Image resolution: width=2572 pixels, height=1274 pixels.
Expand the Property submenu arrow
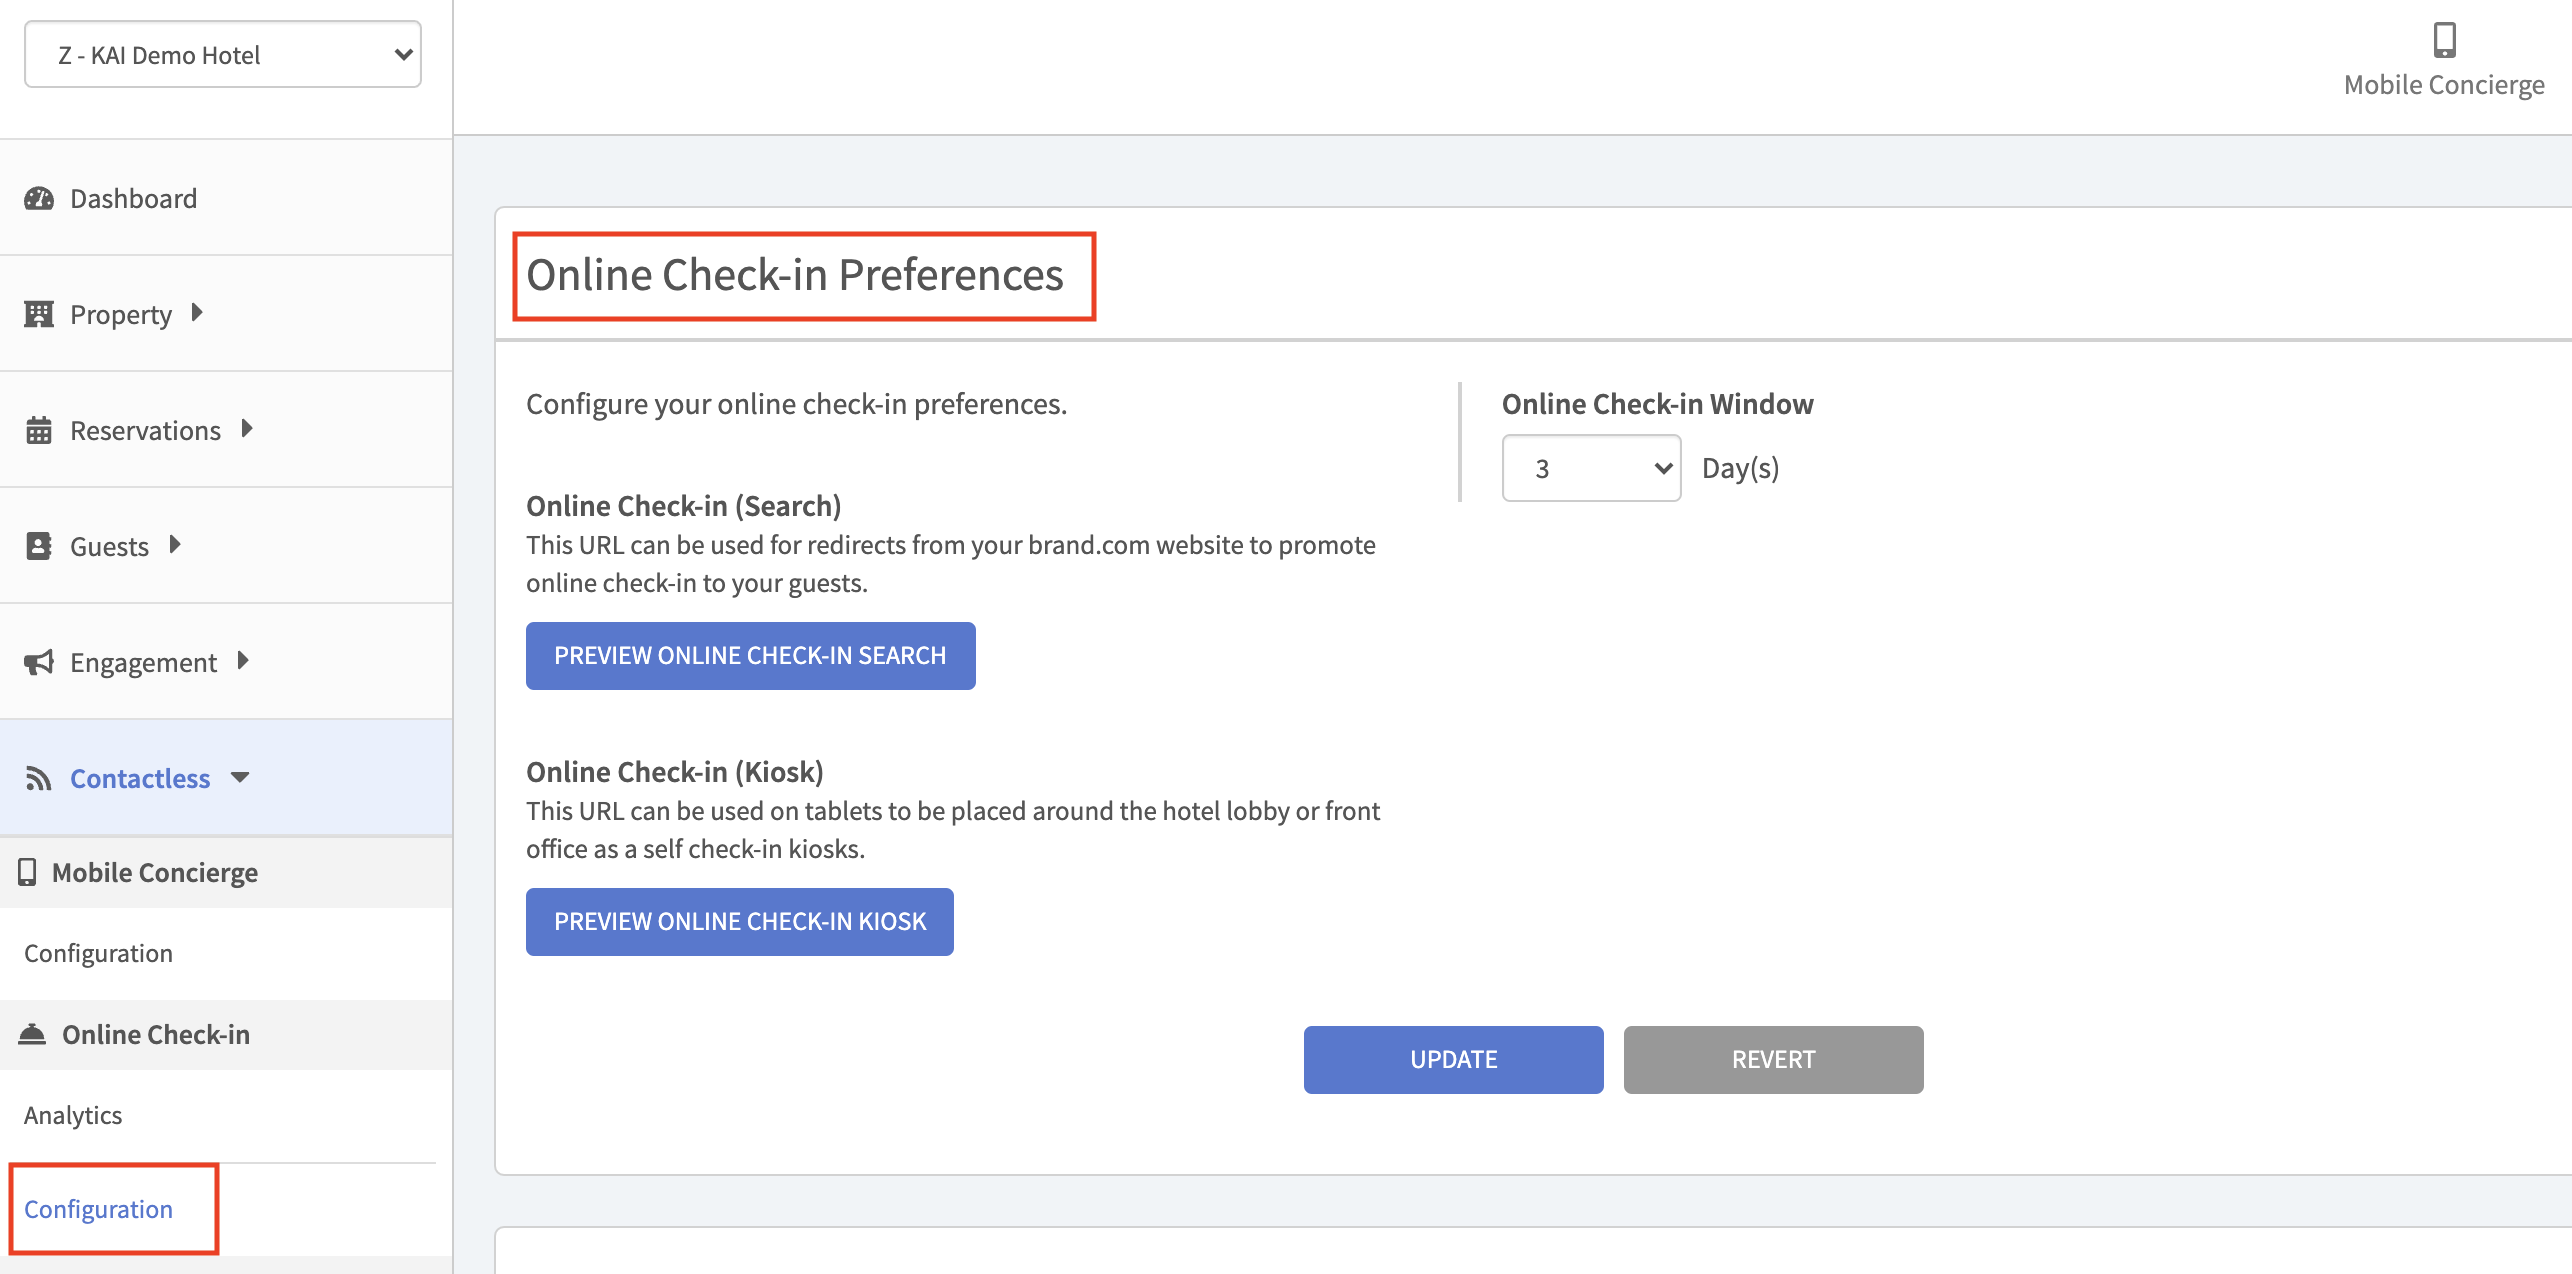[x=197, y=313]
